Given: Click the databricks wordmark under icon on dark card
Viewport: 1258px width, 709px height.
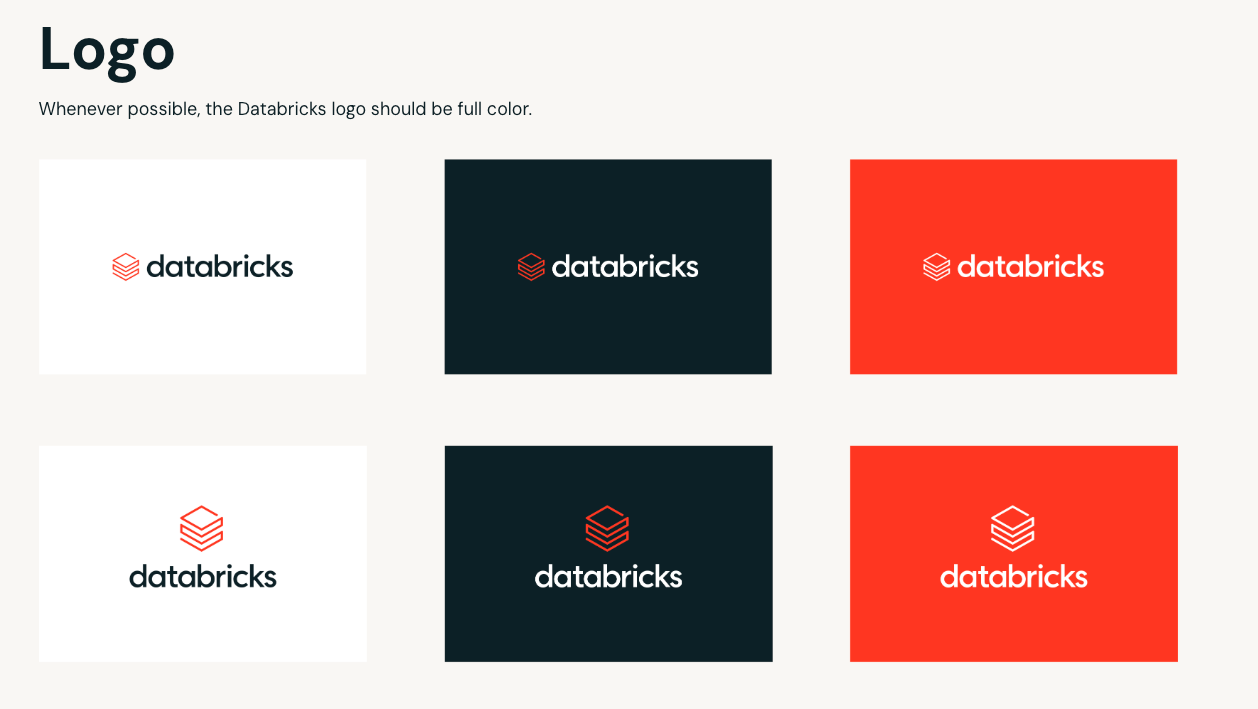Looking at the screenshot, I should click(x=608, y=576).
